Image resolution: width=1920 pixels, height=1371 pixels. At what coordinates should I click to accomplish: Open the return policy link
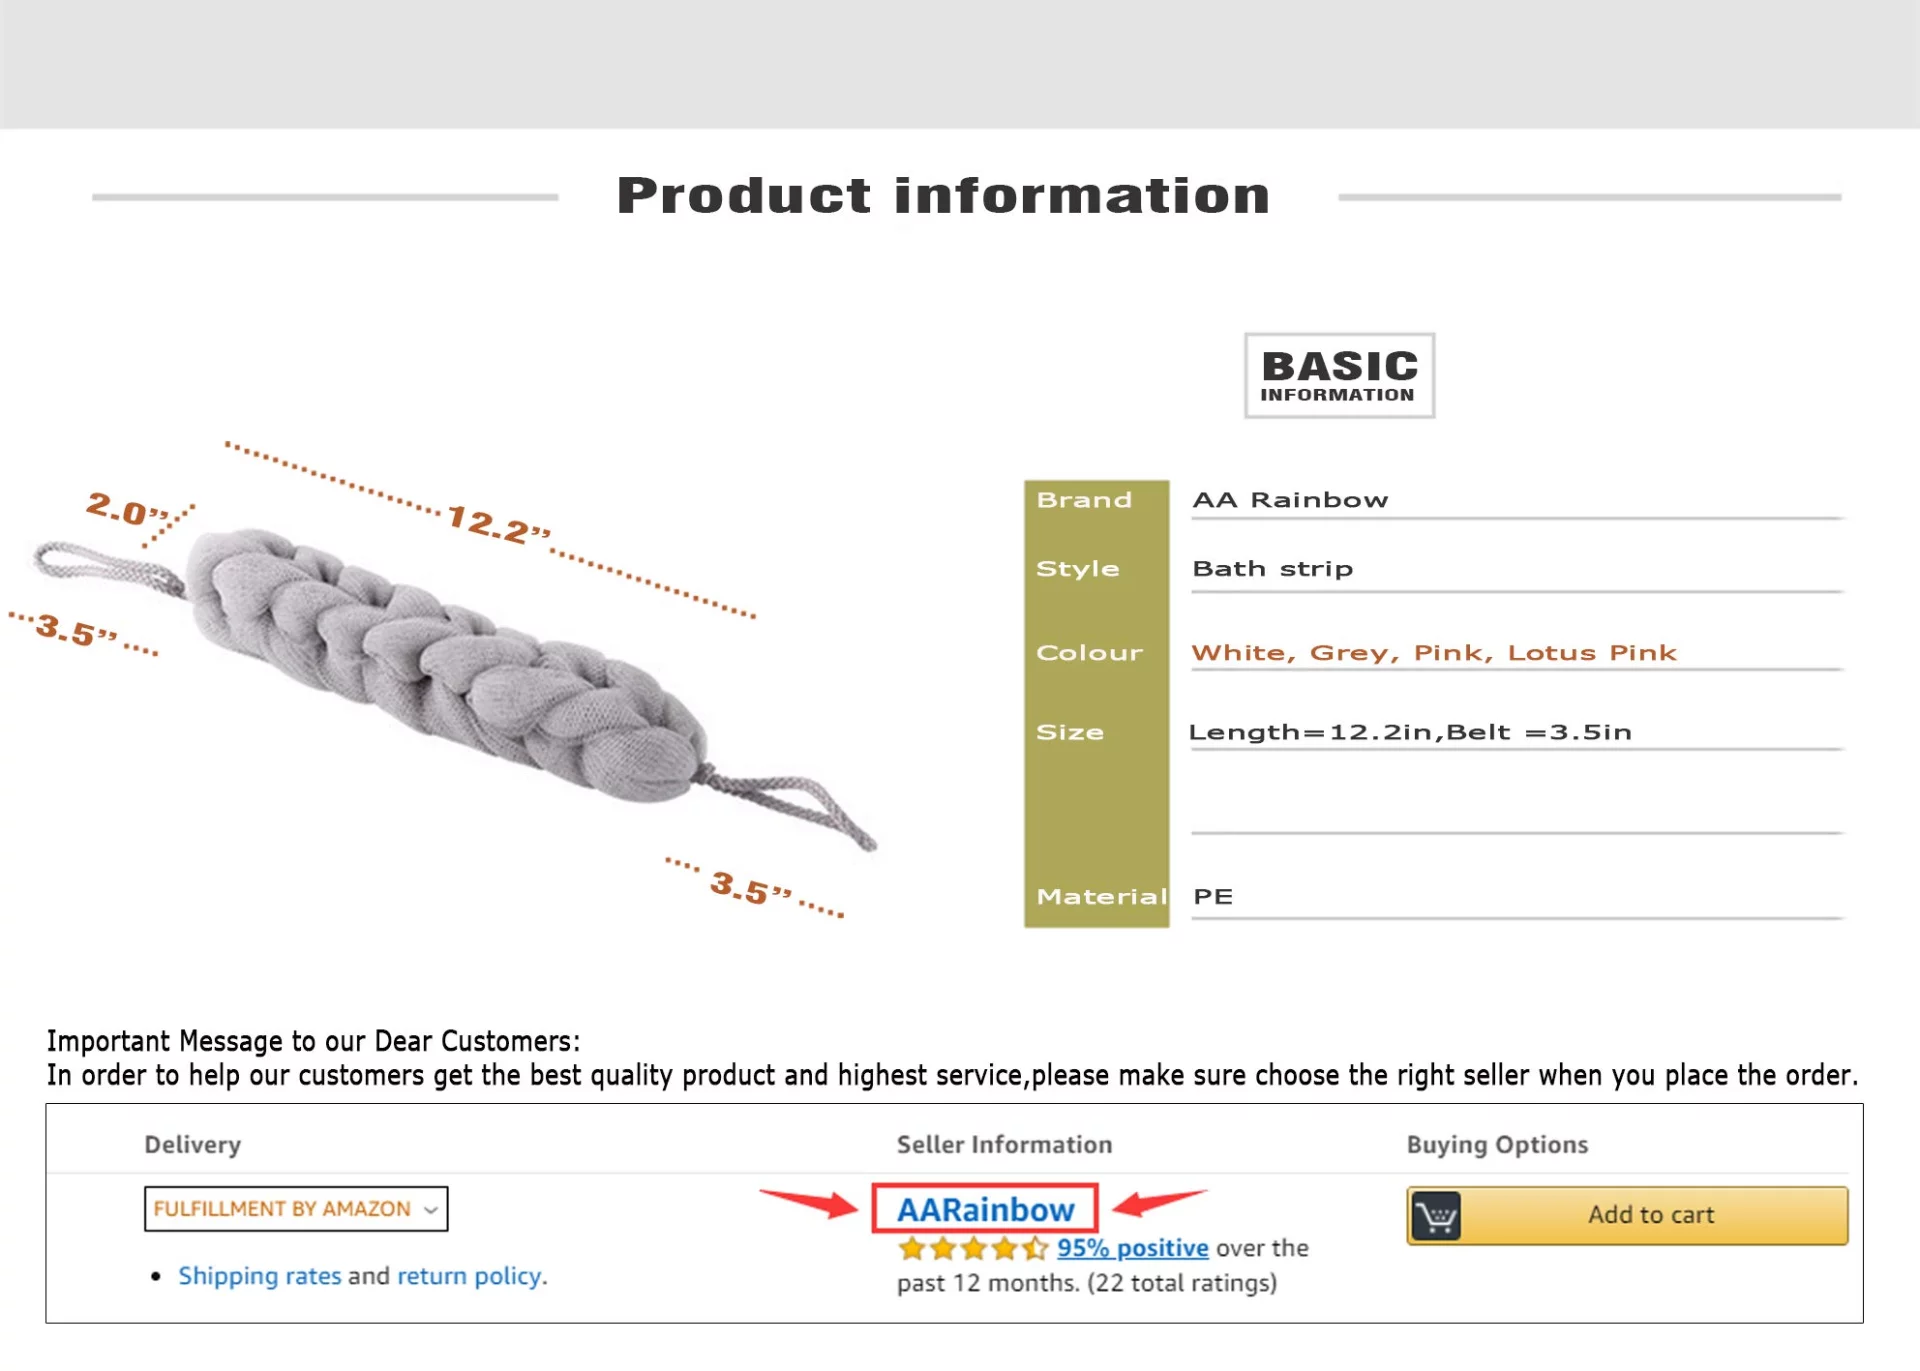(471, 1276)
